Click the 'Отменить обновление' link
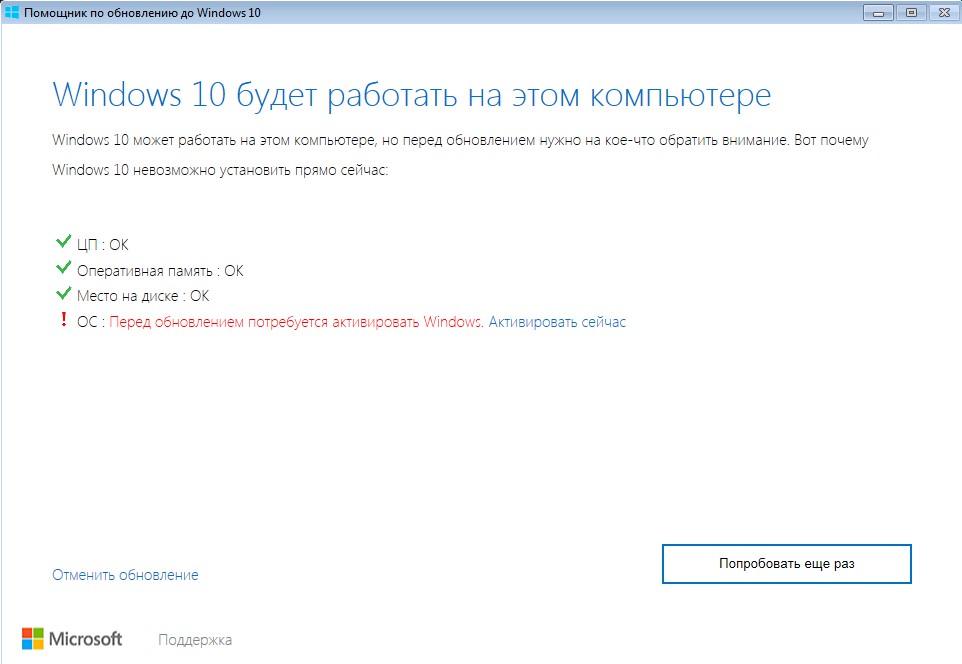Screen dimensions: 962x664 (125, 575)
